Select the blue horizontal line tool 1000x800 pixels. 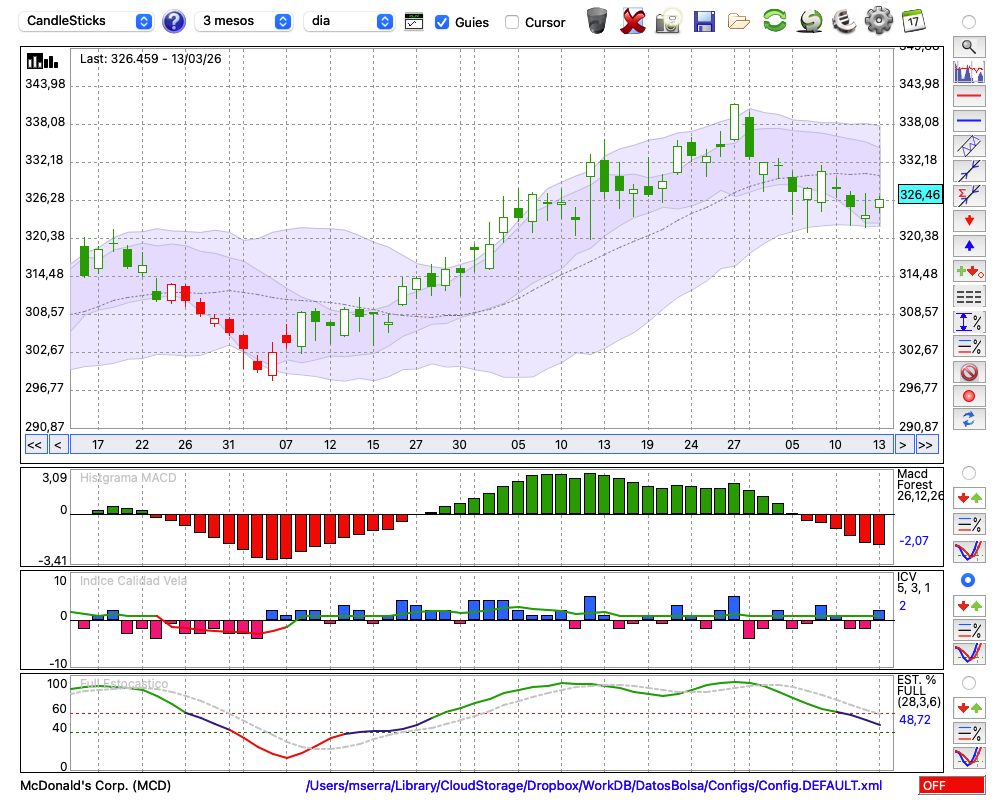tap(969, 121)
